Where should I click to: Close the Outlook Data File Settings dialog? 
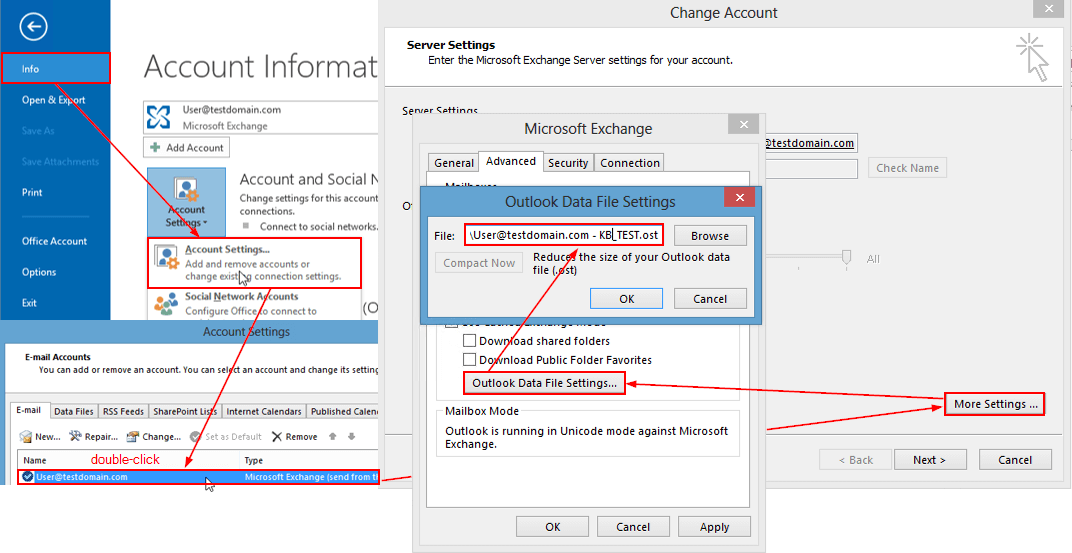(x=740, y=198)
